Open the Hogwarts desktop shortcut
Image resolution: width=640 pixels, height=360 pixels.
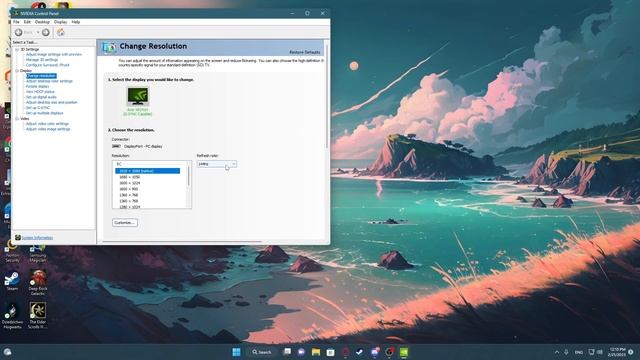point(12,316)
